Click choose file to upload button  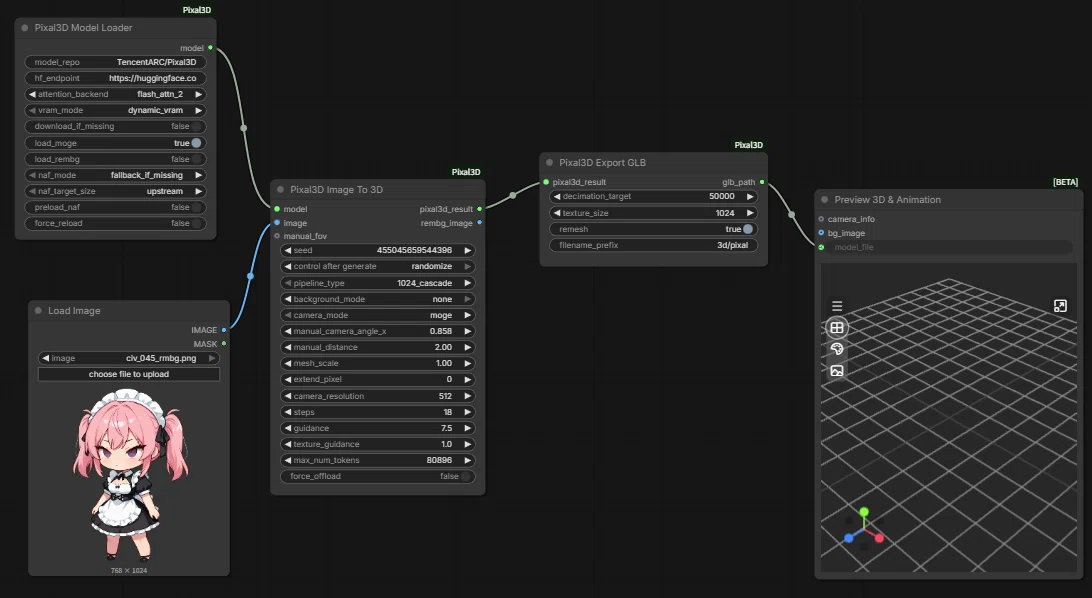[x=129, y=374]
